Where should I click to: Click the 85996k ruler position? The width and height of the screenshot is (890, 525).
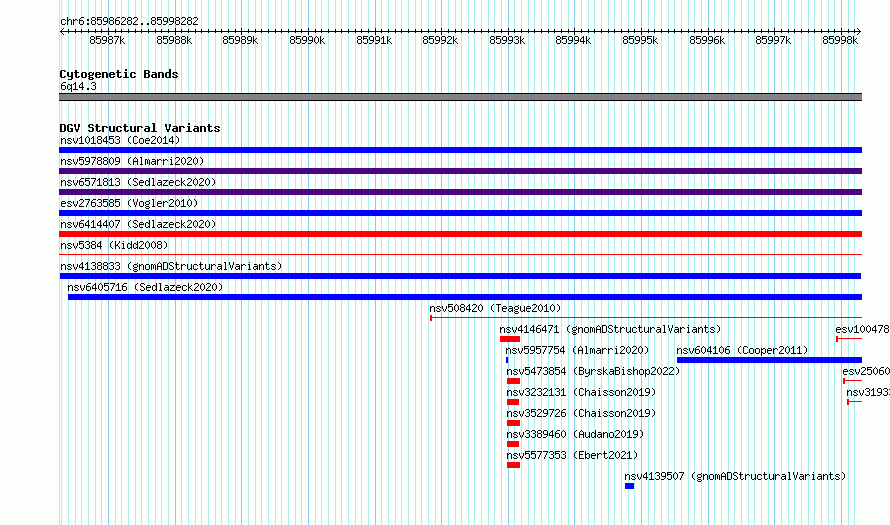(707, 40)
